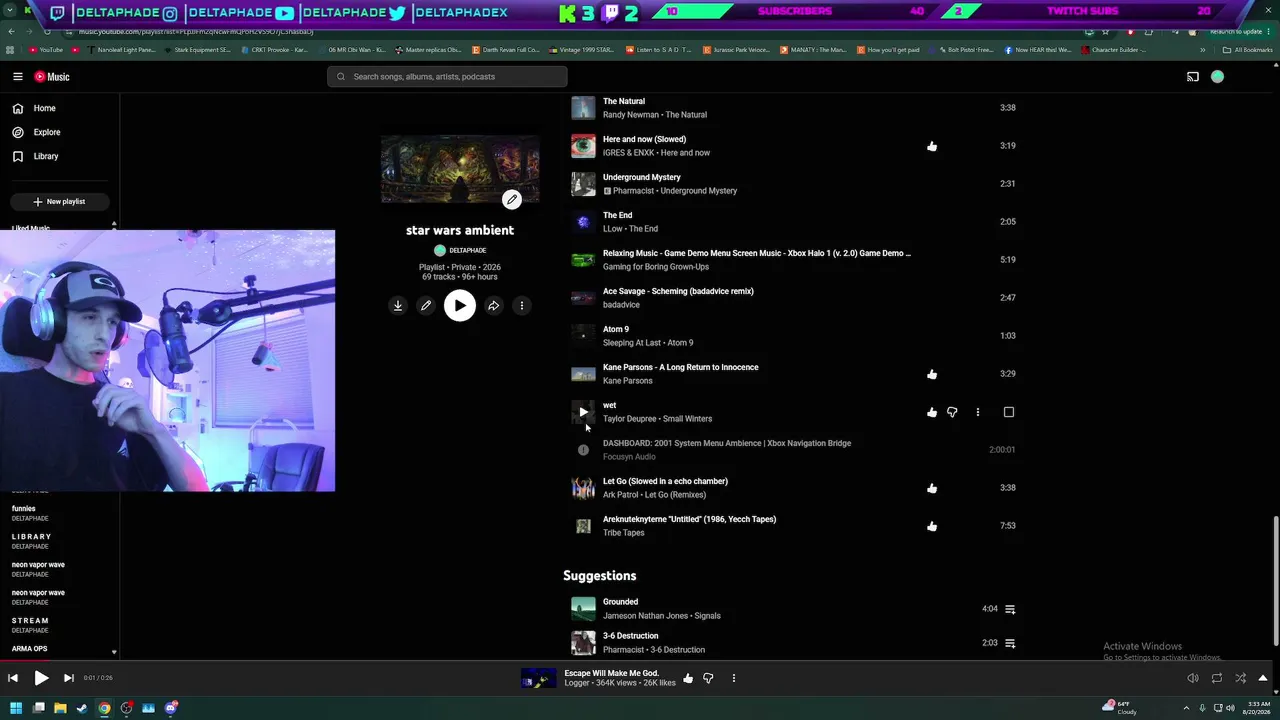Click the now playing song thumbnail
This screenshot has height=720, width=1280.
pyautogui.click(x=539, y=678)
